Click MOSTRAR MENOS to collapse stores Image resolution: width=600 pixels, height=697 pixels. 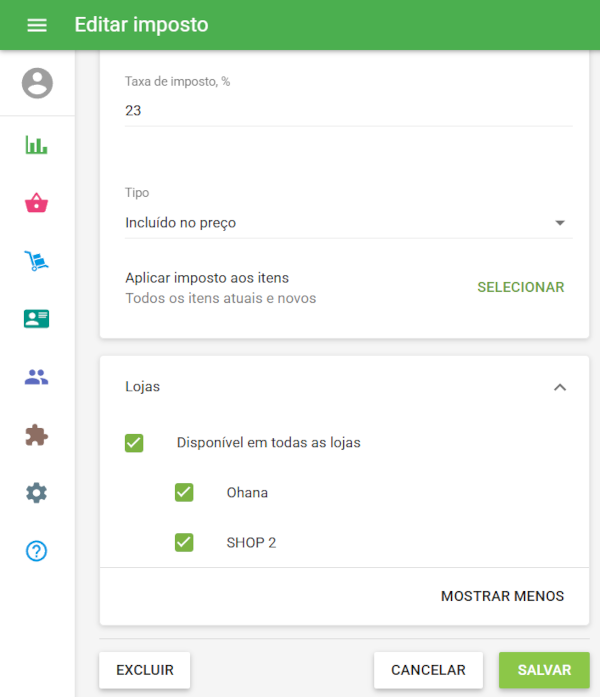(502, 596)
